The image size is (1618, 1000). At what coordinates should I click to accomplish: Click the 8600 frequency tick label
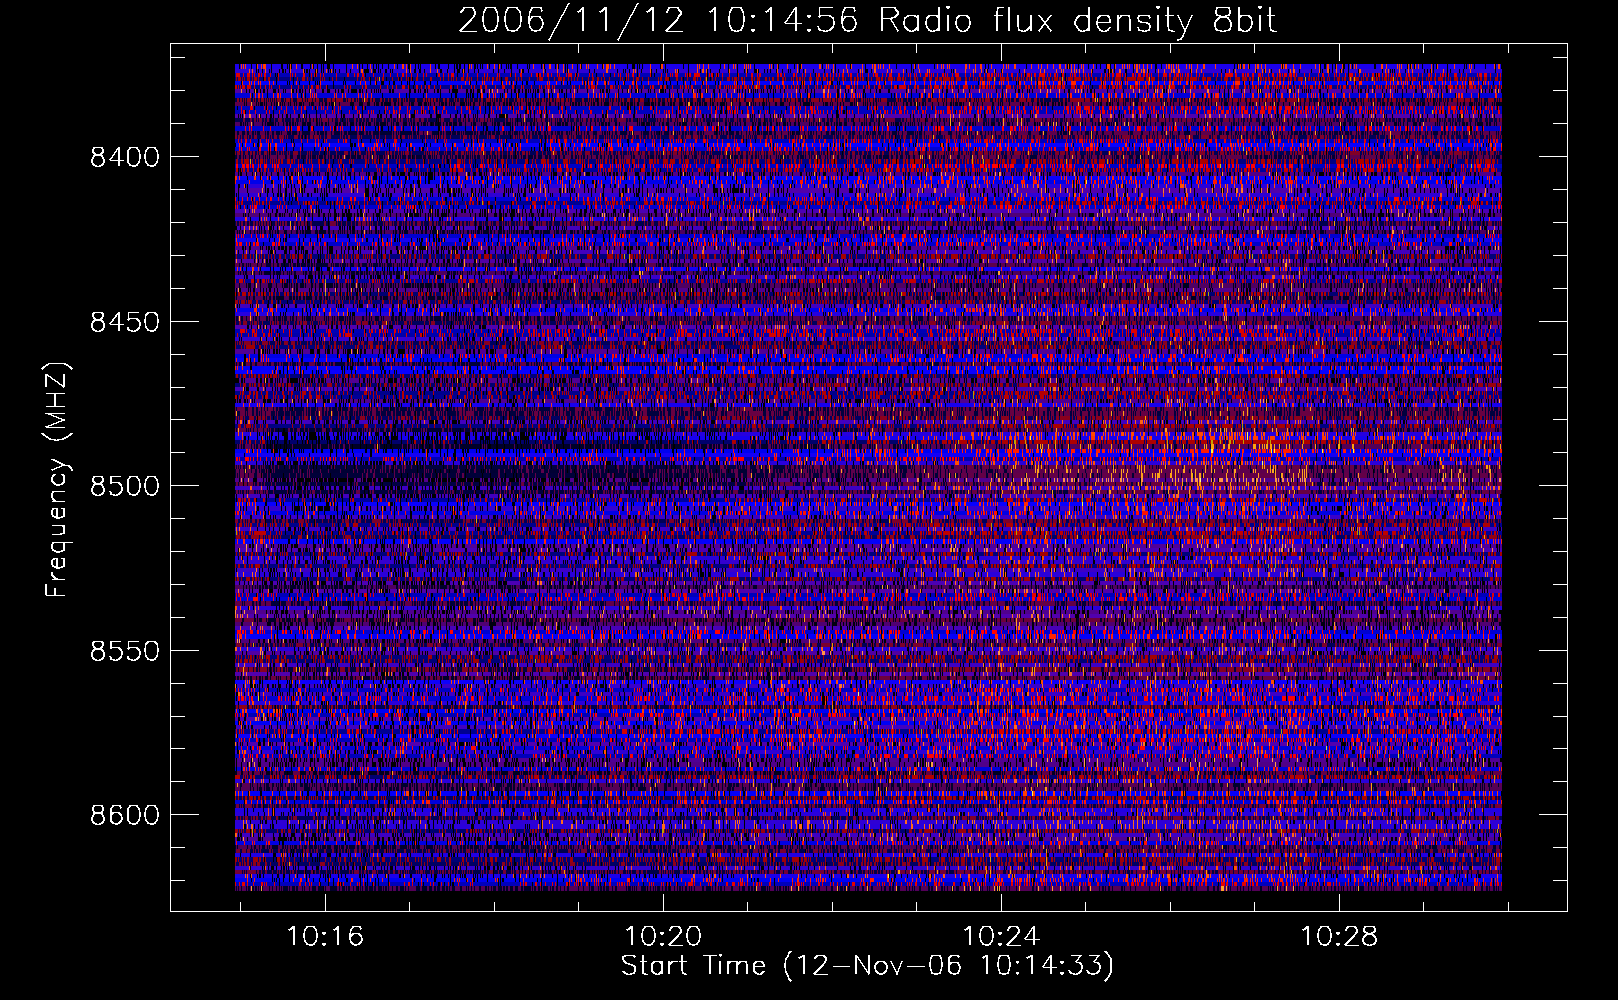point(125,815)
